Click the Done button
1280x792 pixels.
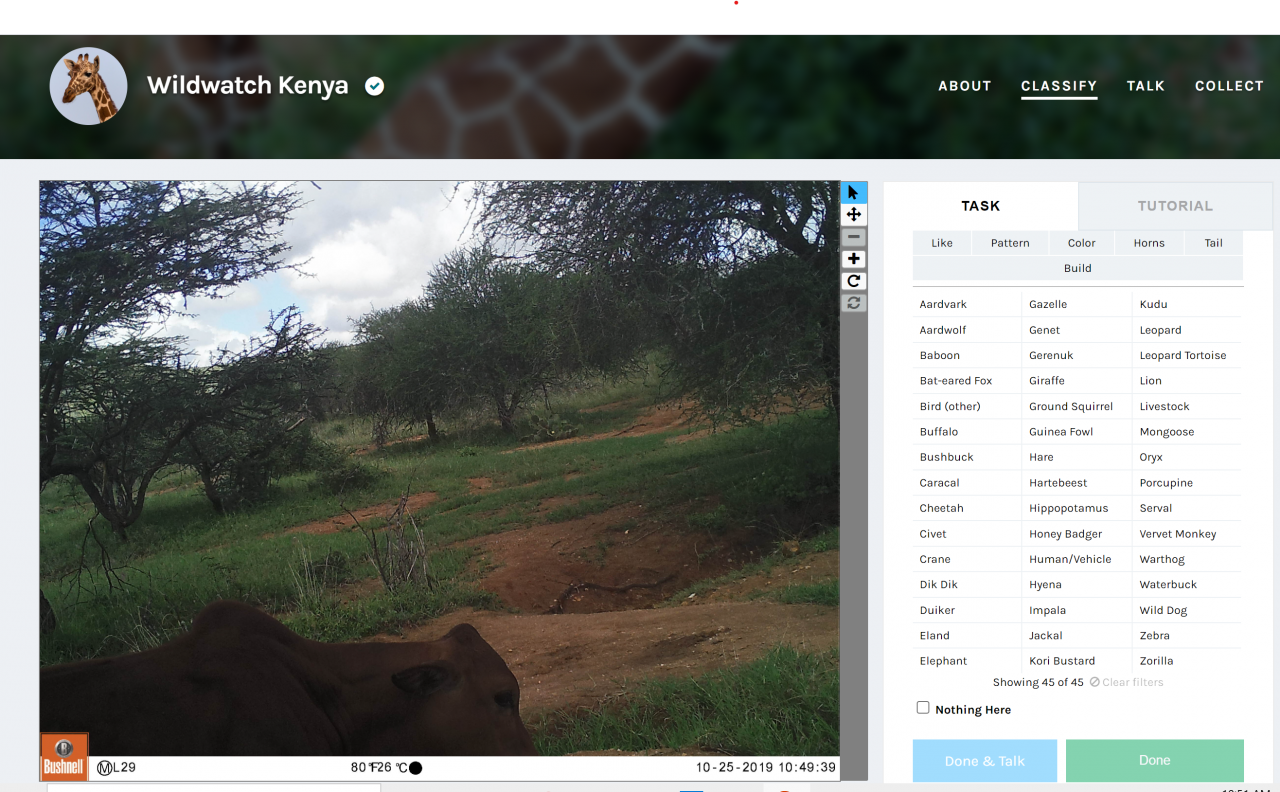1155,760
